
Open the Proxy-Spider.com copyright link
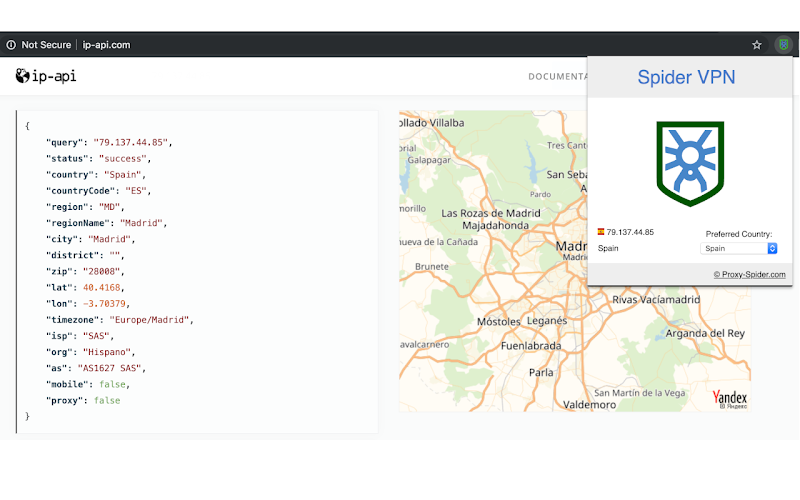(x=749, y=274)
